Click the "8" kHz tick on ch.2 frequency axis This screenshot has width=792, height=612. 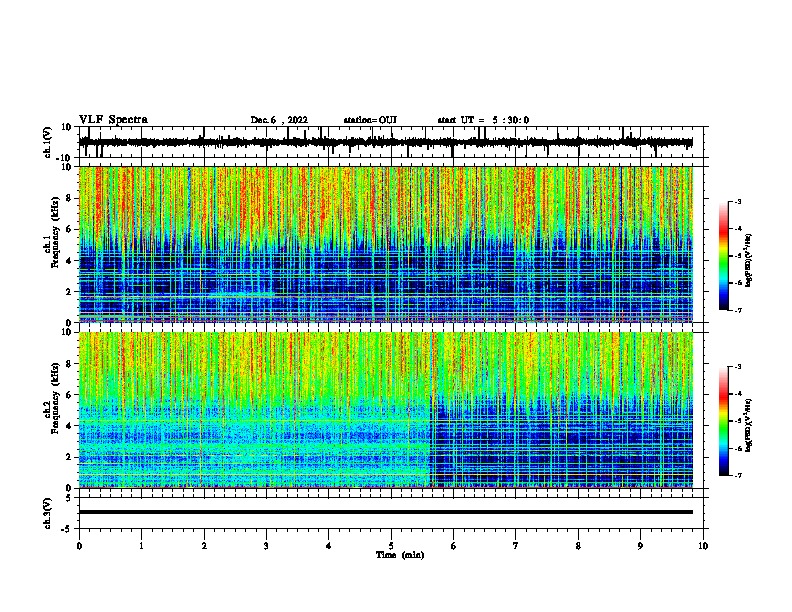[69, 364]
